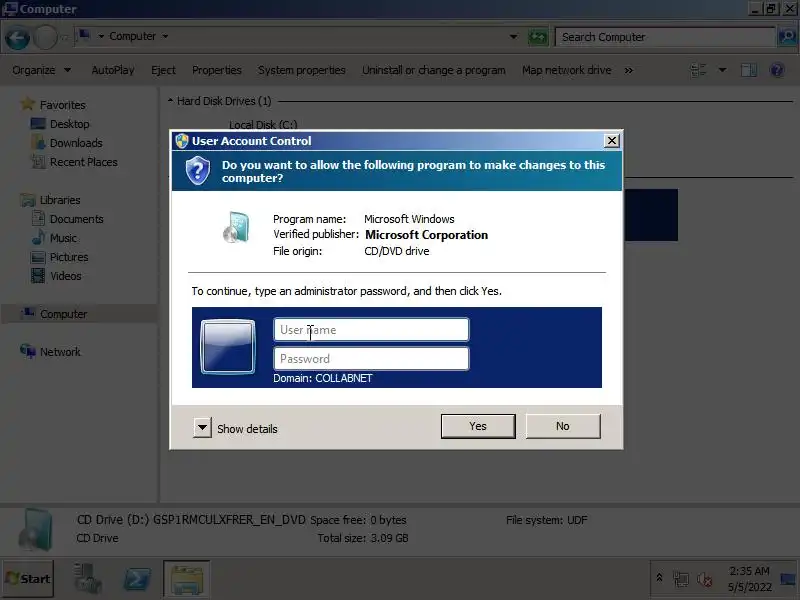This screenshot has width=800, height=600.
Task: Select Recent Places in navigation pane
Action: pos(84,162)
